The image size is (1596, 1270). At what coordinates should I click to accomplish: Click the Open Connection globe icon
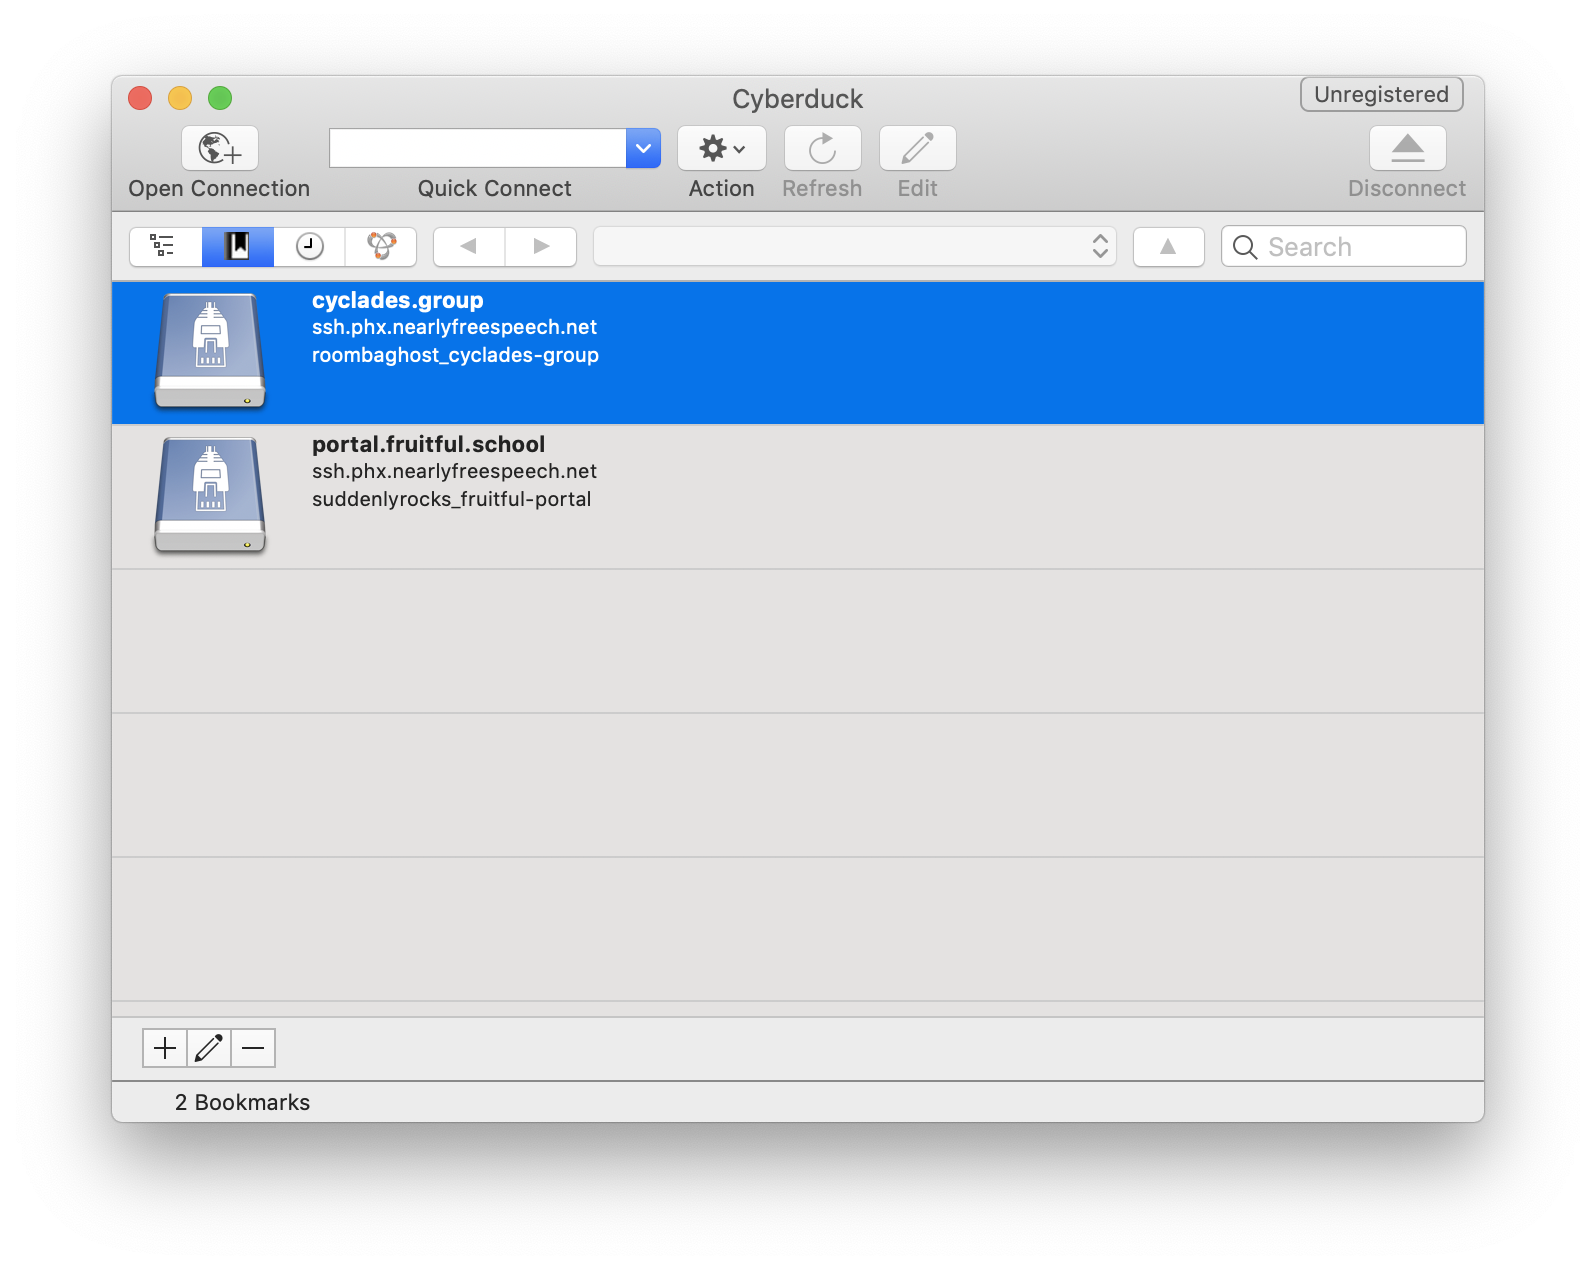(220, 149)
